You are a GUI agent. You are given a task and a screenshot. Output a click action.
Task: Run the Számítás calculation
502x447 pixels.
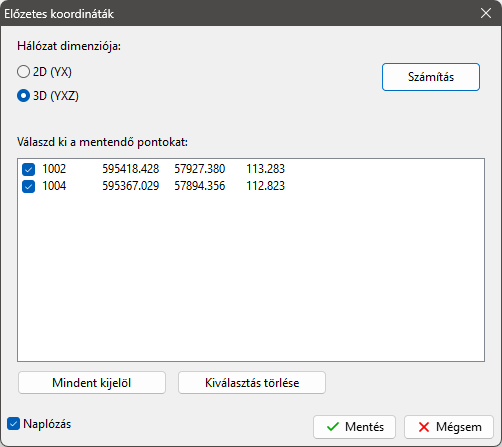(x=431, y=77)
